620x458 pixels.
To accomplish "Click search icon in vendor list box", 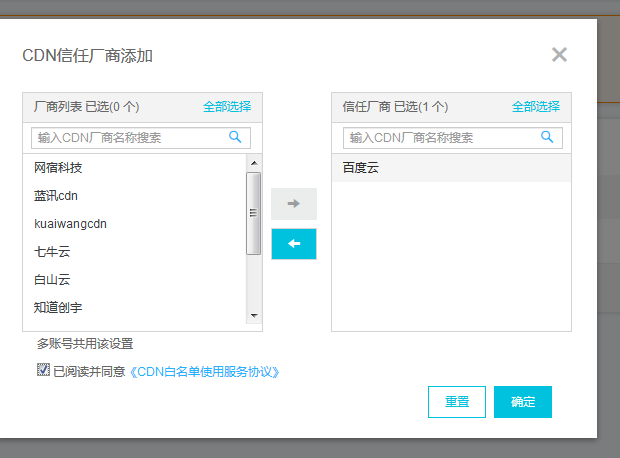I will click(236, 137).
